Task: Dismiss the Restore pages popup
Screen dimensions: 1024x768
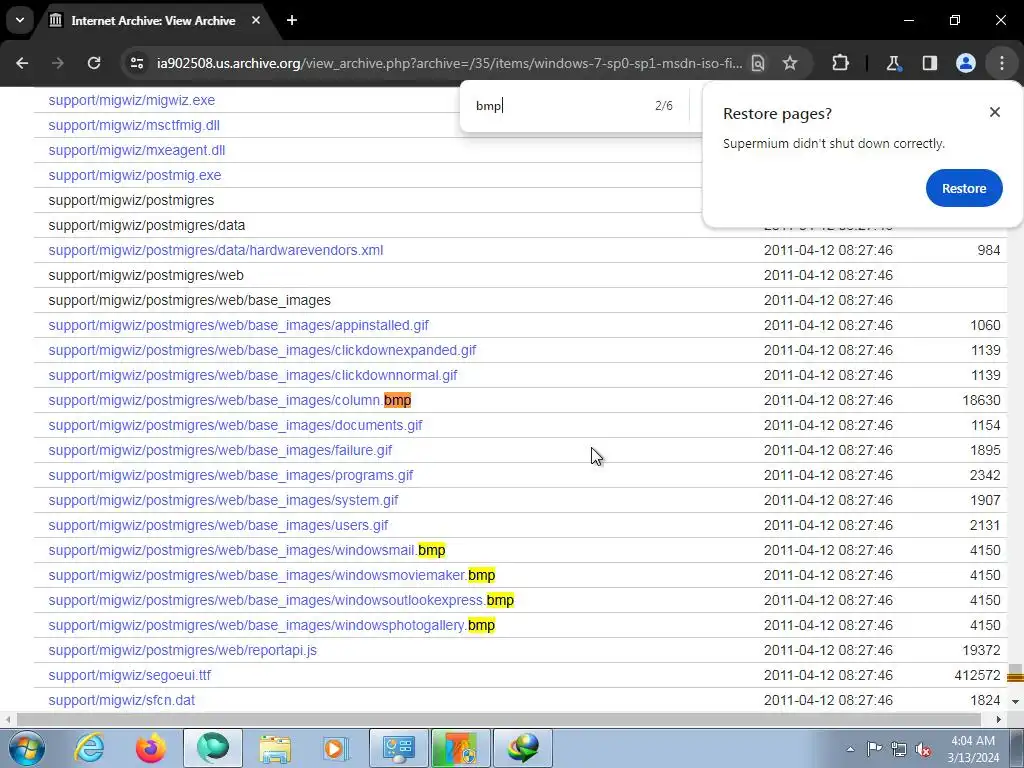Action: tap(995, 112)
